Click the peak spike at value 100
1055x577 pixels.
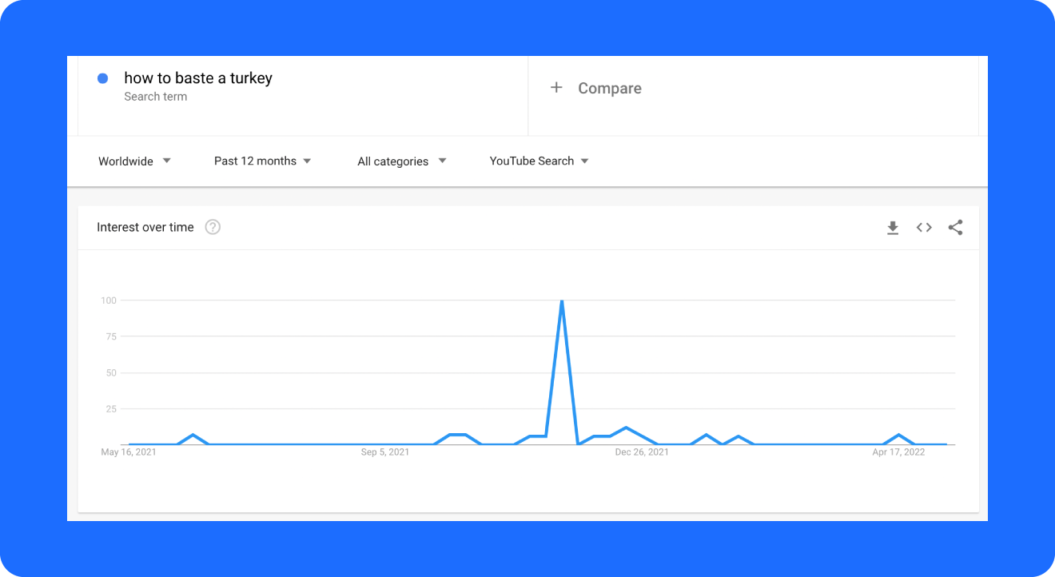click(562, 300)
